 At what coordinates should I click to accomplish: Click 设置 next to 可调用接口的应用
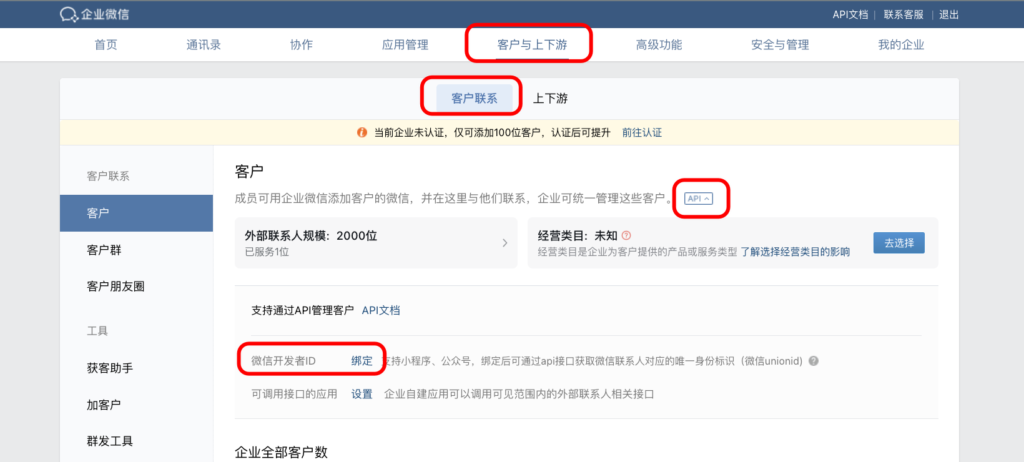[x=362, y=394]
